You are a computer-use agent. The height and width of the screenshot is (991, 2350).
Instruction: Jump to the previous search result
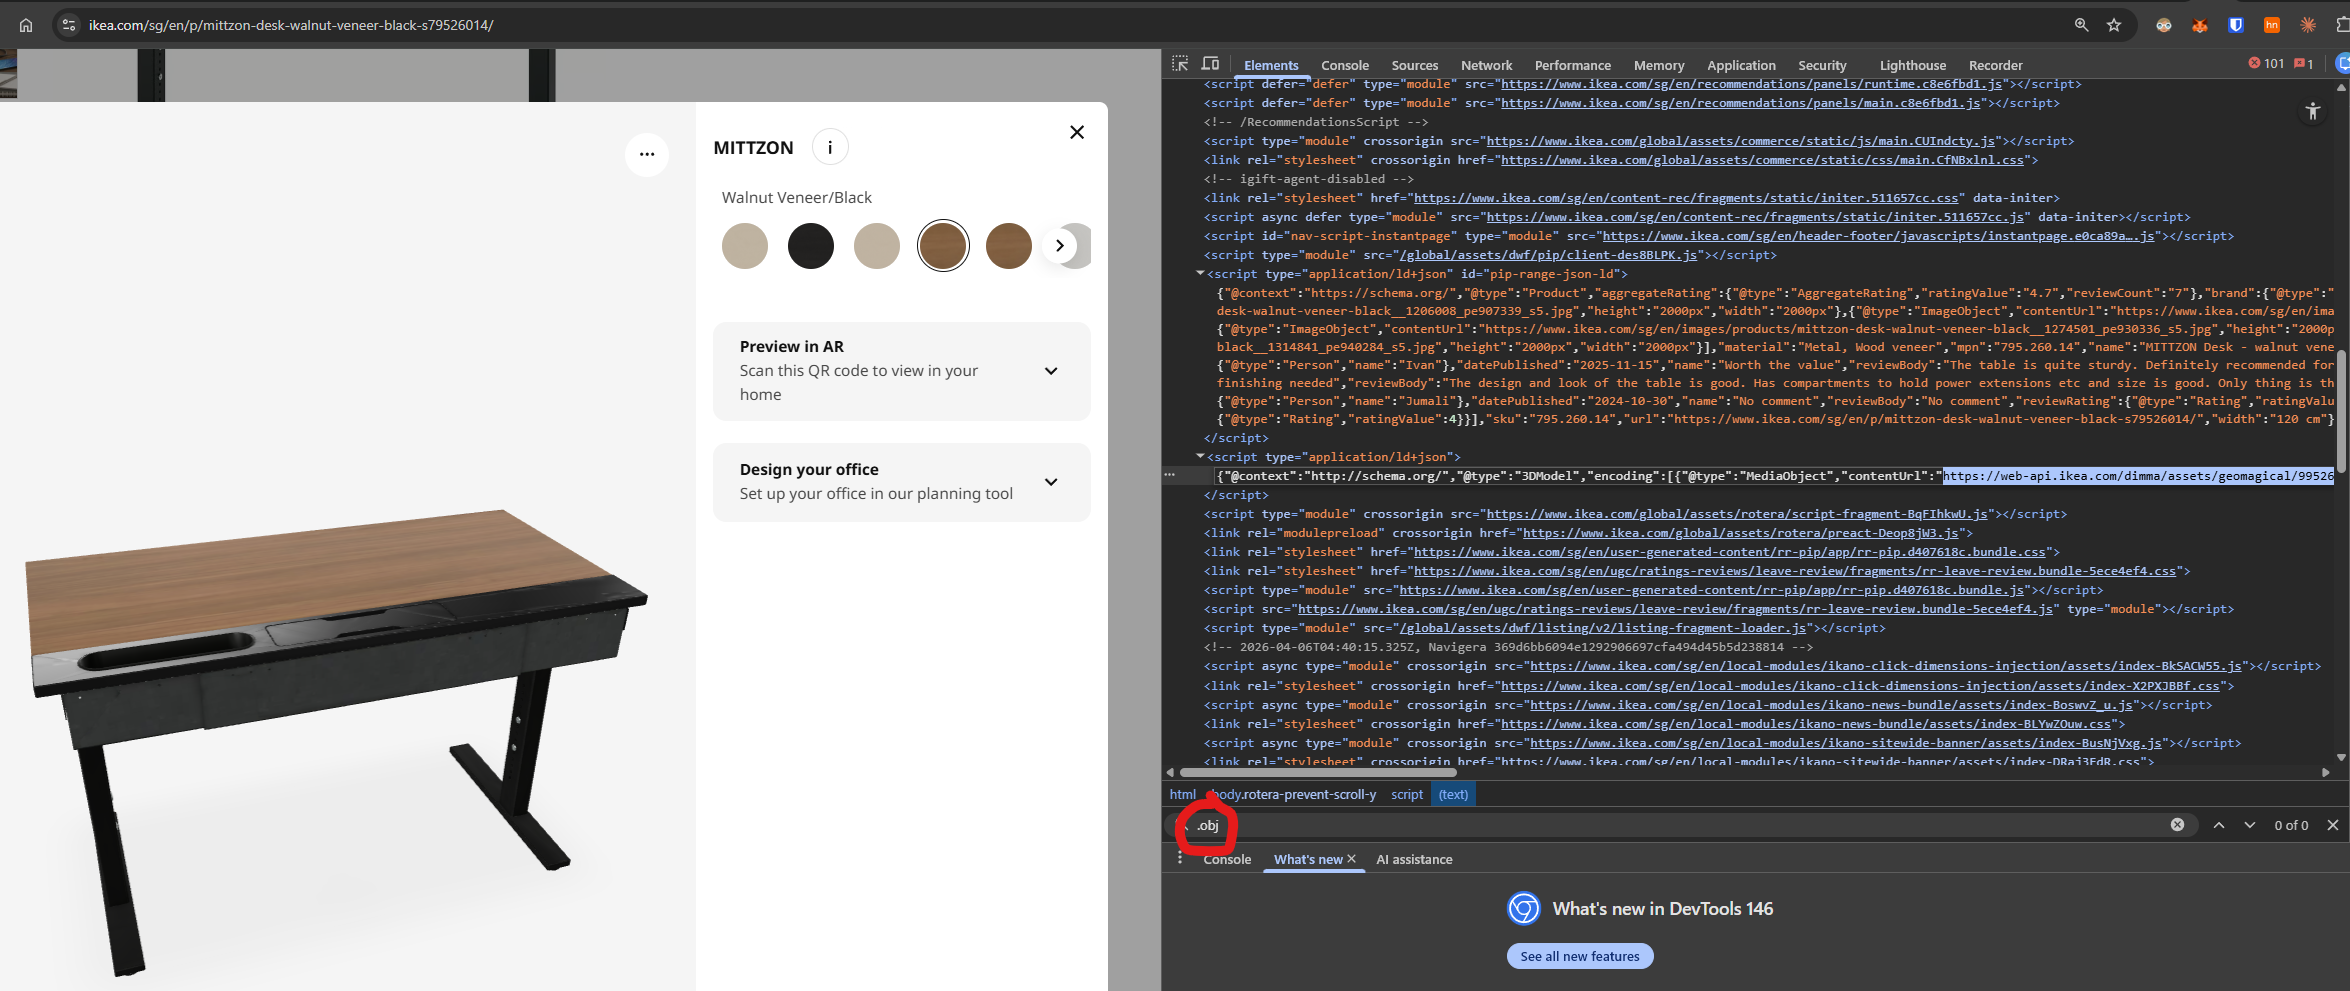2219,825
